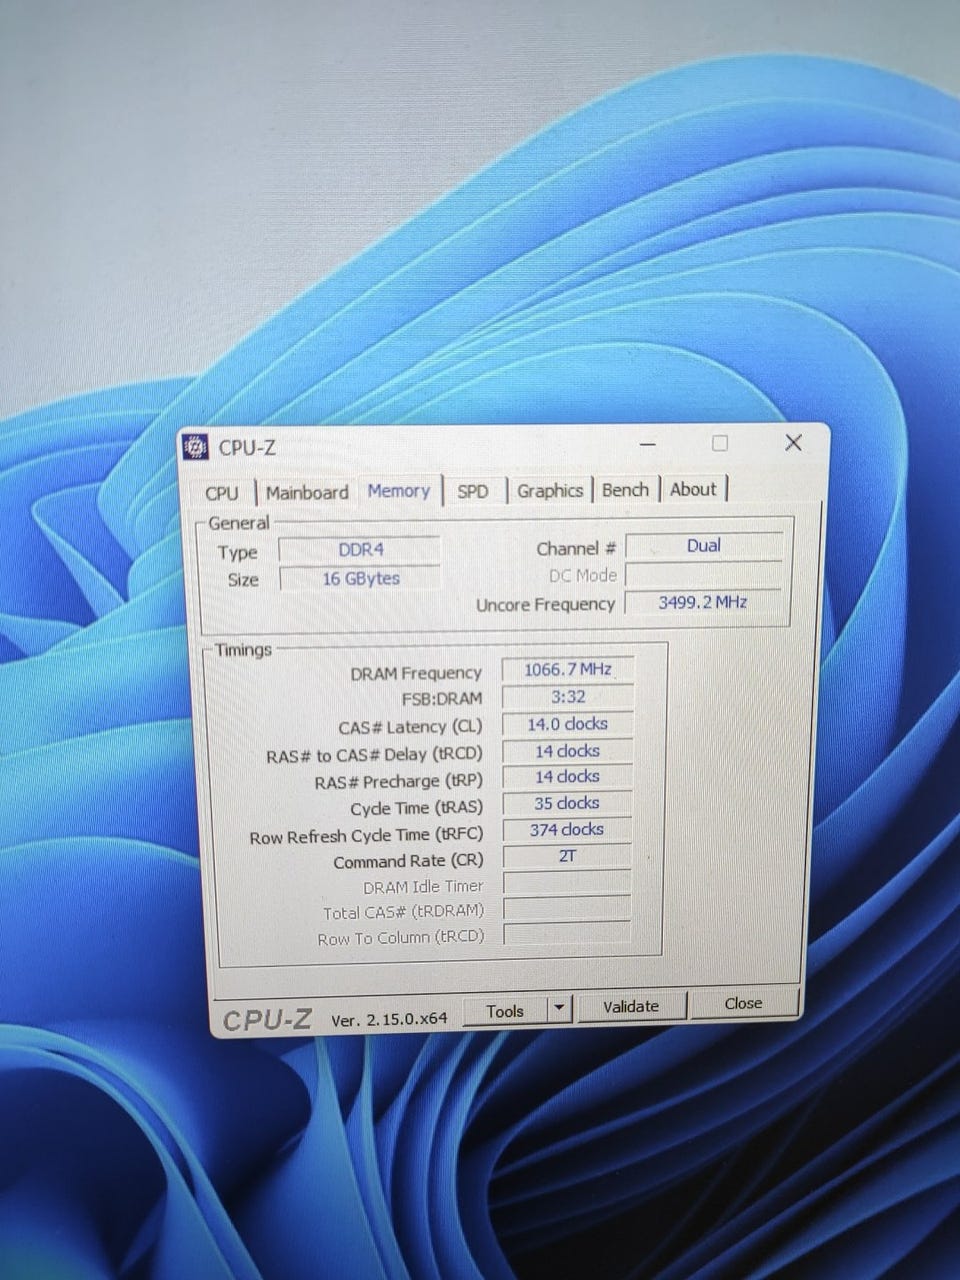Viewport: 960px width, 1280px height.
Task: Click the Validate button
Action: tap(631, 1006)
